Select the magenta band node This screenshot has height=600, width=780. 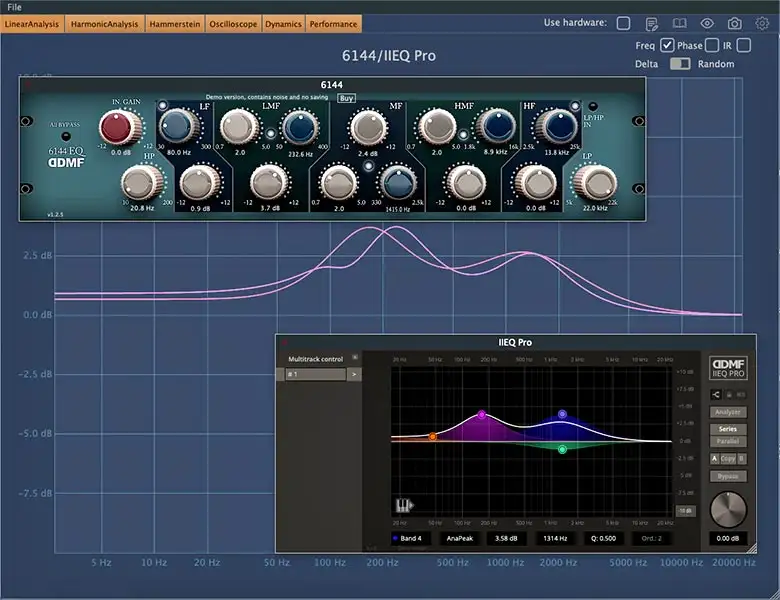(482, 414)
